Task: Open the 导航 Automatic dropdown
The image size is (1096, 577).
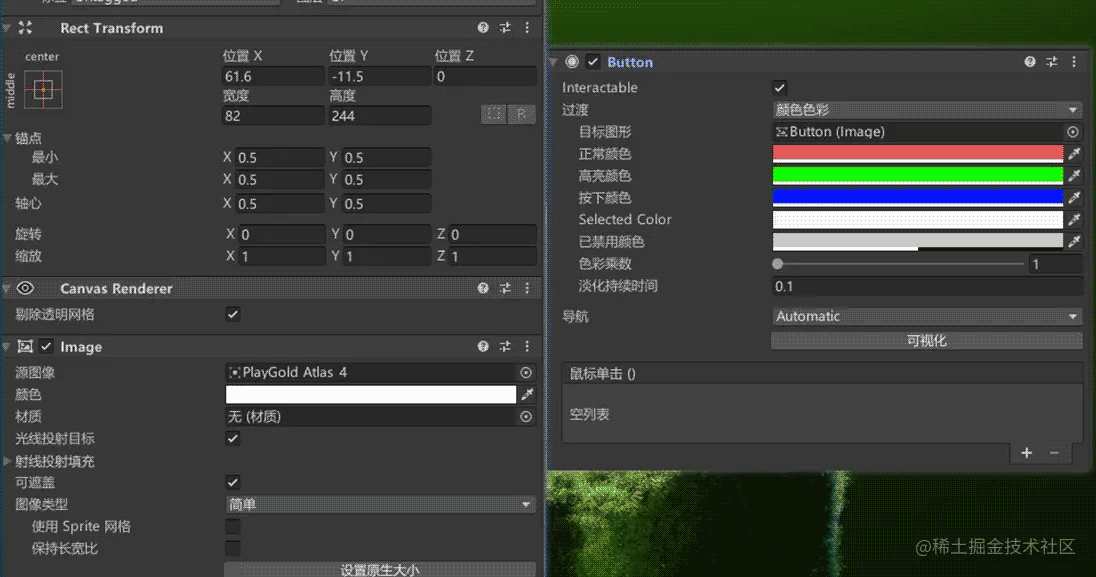Action: [x=926, y=316]
